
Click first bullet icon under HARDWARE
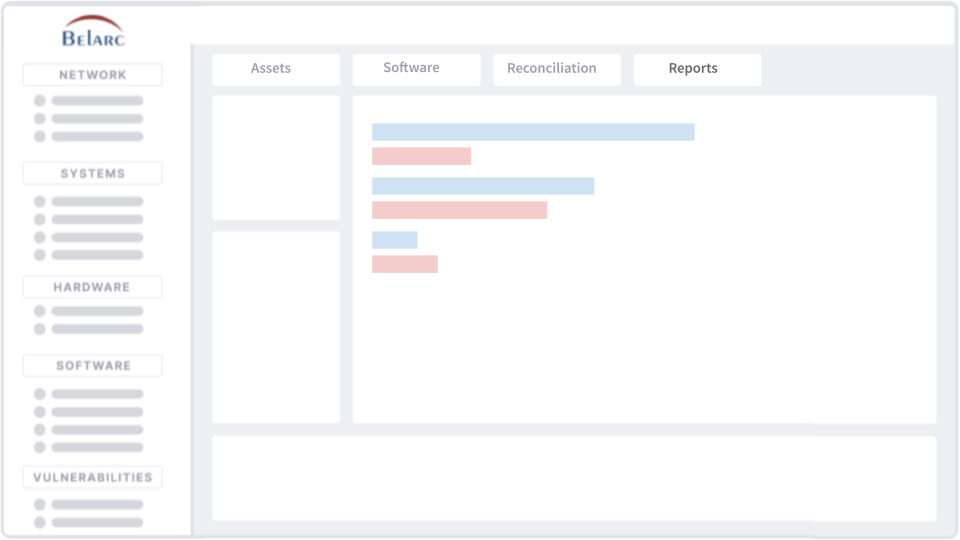(40, 311)
